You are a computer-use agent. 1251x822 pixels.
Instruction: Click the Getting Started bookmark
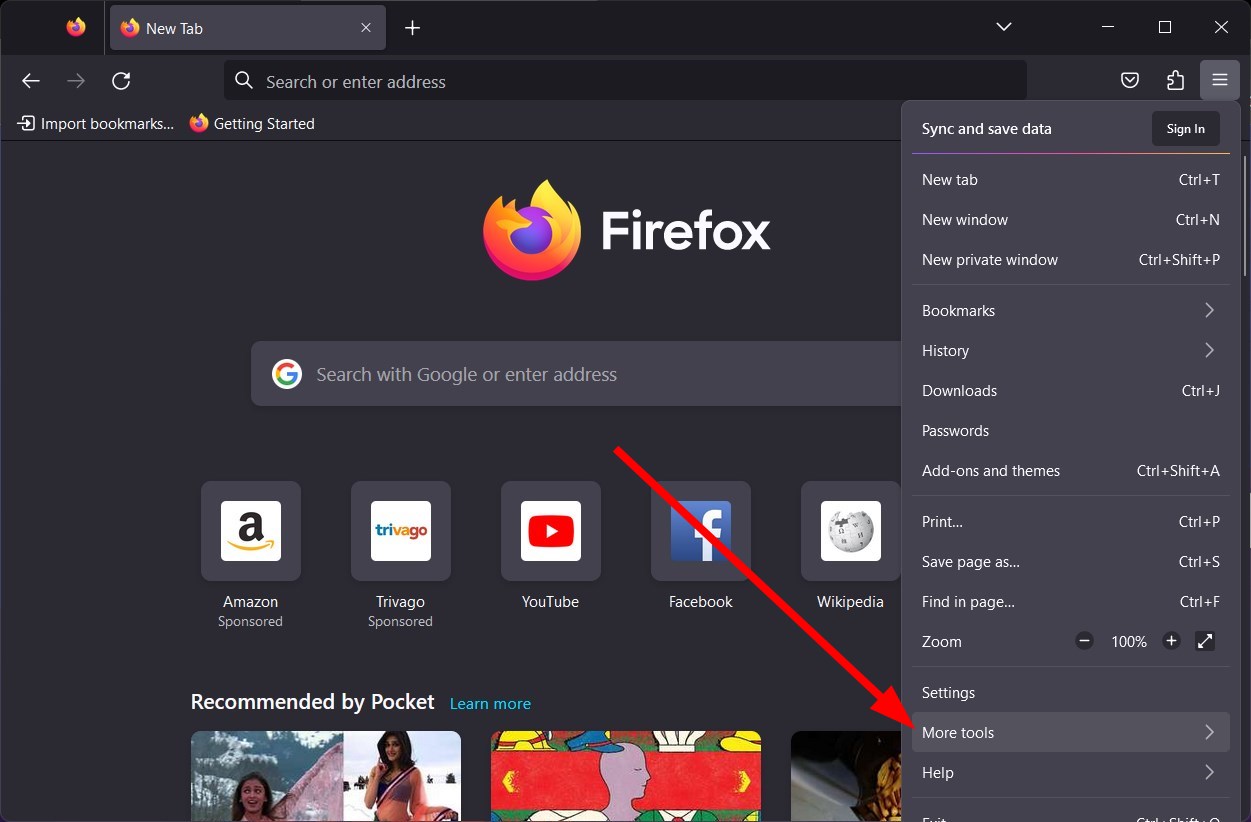pyautogui.click(x=252, y=123)
